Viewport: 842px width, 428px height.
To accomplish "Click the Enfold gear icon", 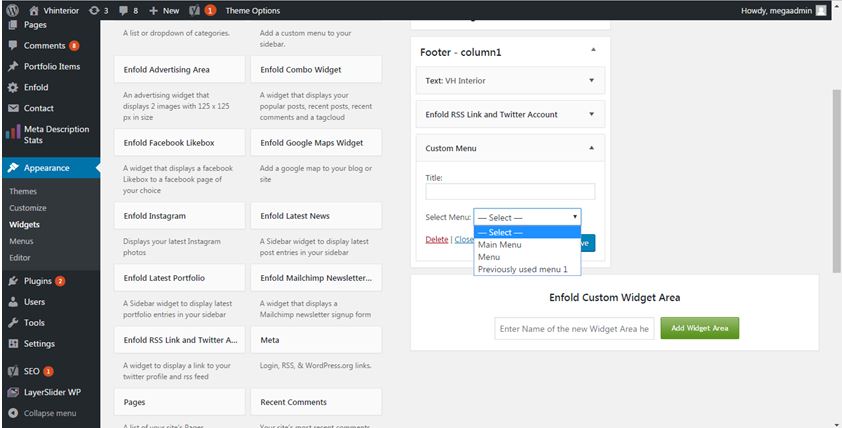I will (x=13, y=88).
